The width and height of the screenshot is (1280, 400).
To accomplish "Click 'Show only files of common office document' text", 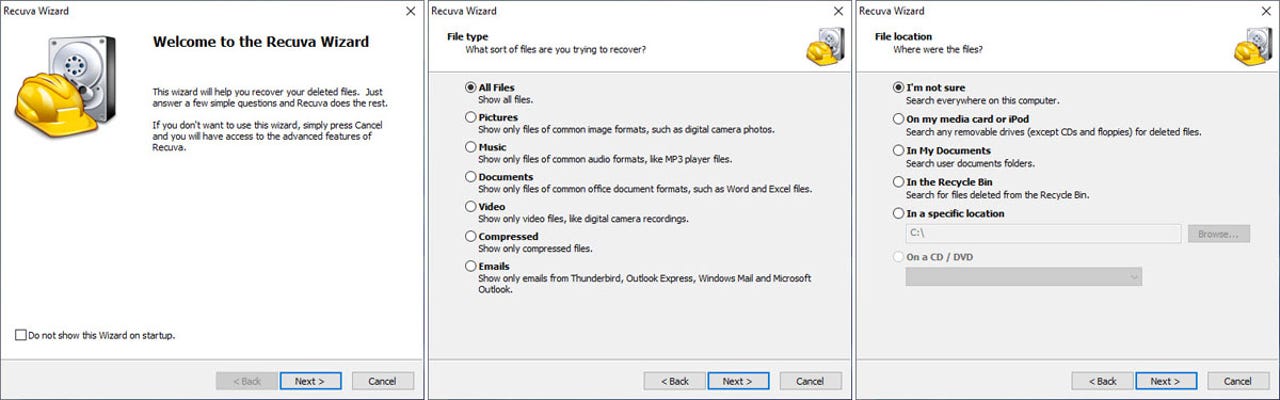I will (645, 189).
